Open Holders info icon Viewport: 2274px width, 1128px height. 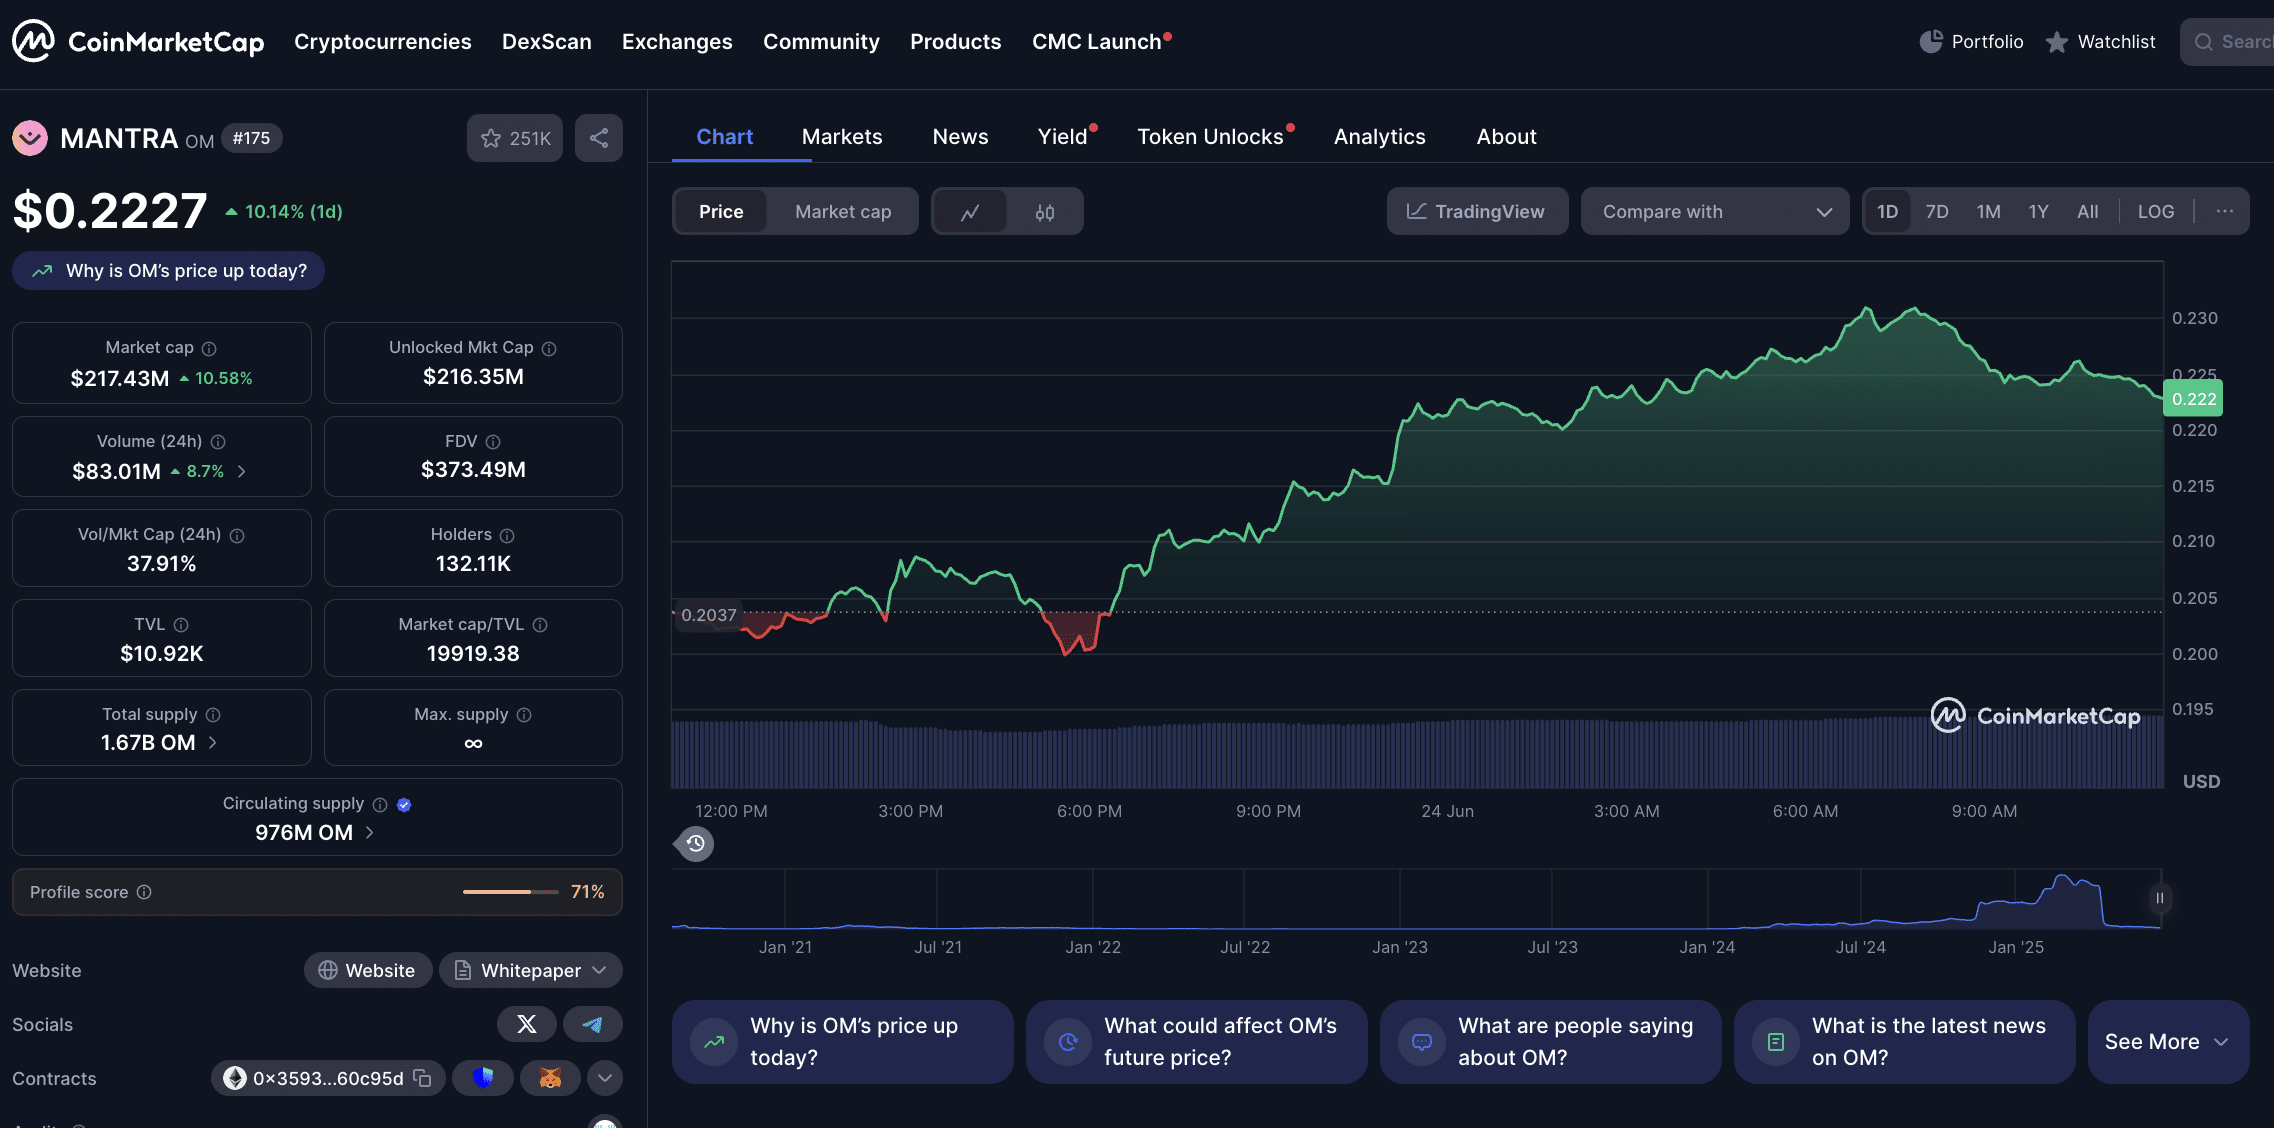tap(507, 535)
